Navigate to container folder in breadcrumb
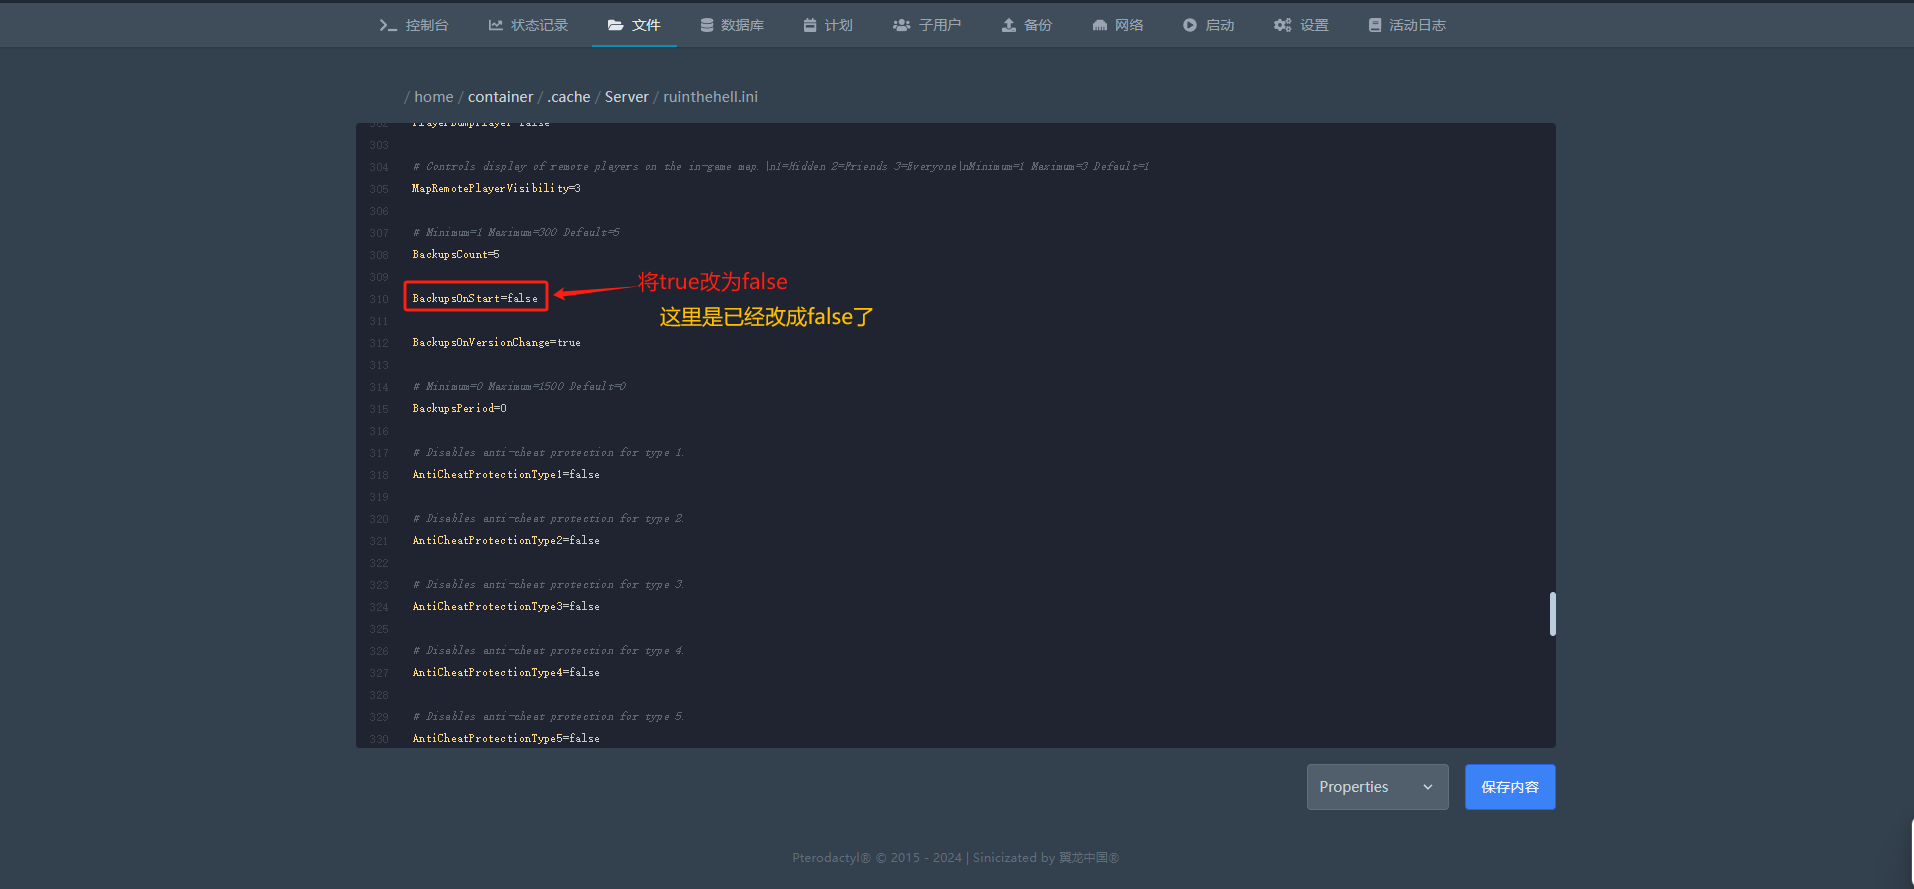This screenshot has height=889, width=1914. (x=500, y=97)
